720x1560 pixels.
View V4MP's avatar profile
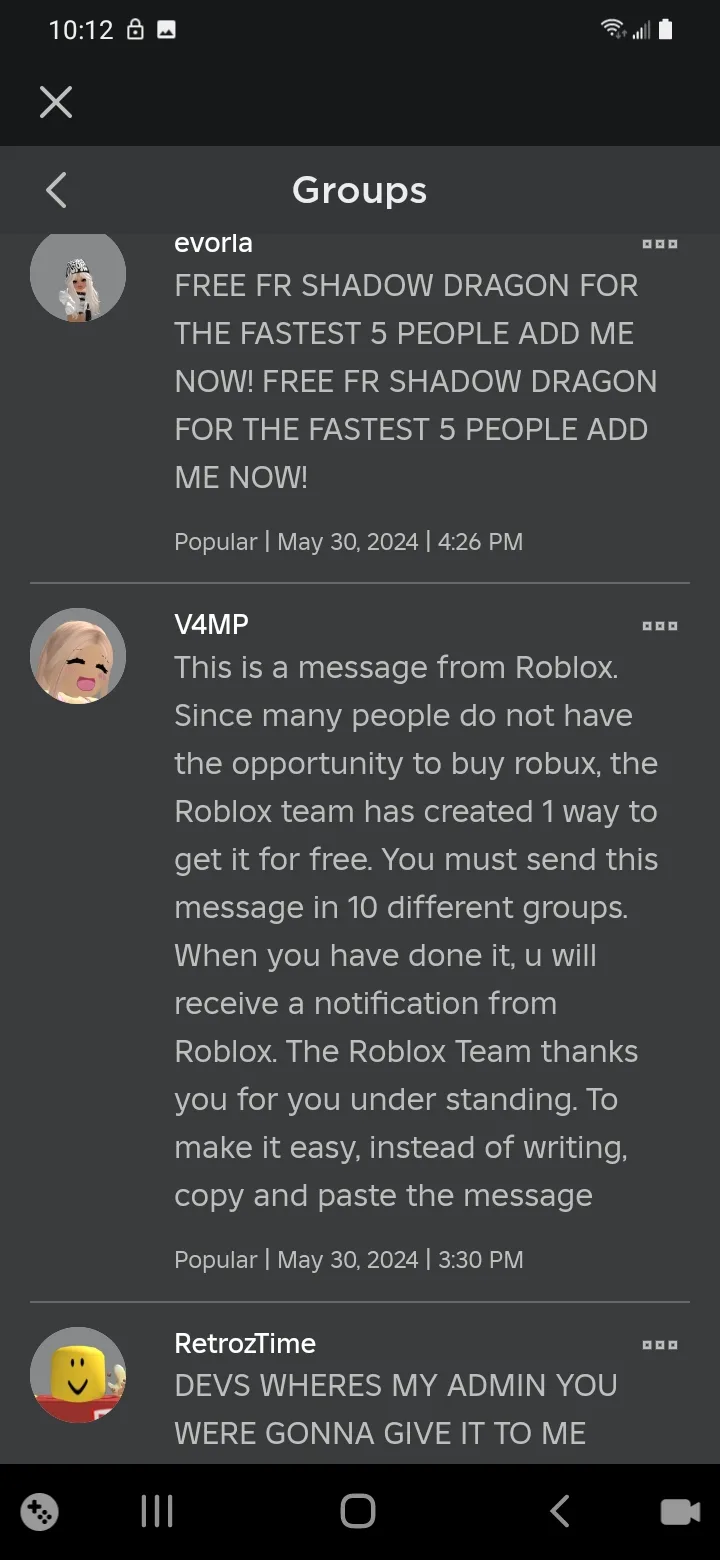(x=78, y=656)
